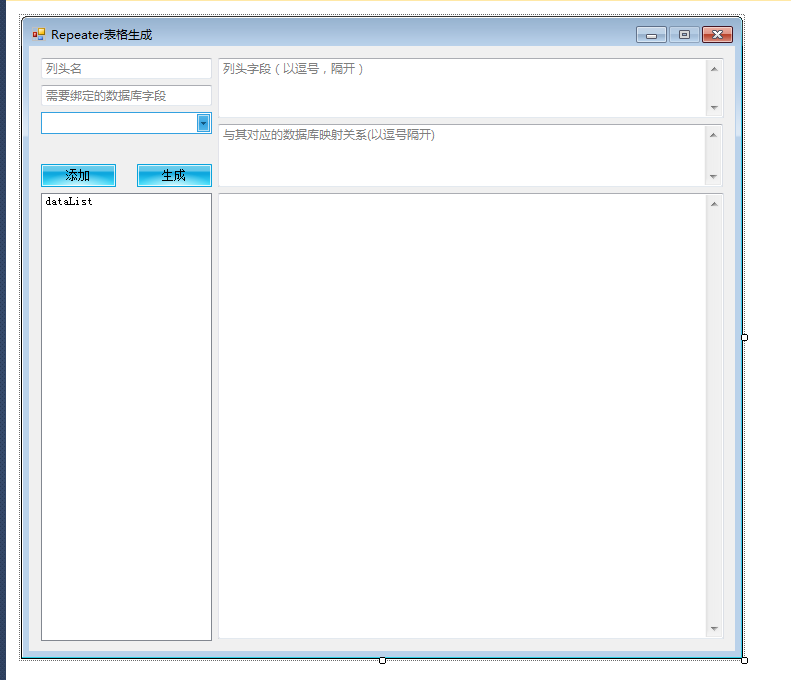Image resolution: width=791 pixels, height=680 pixels.
Task: Click up arrow of output area scrollbar
Action: coord(714,204)
